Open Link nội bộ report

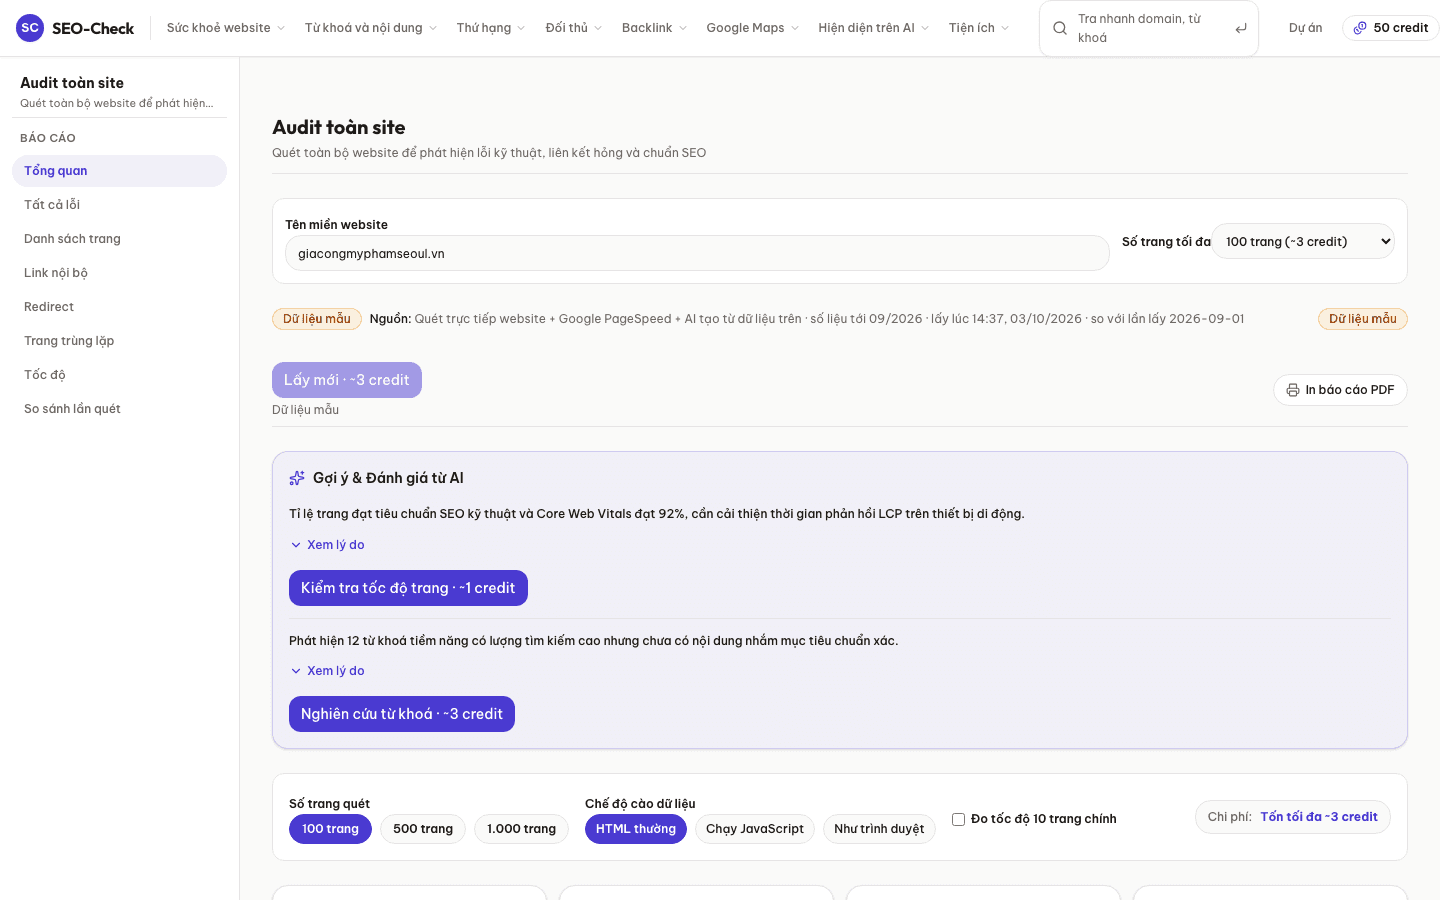coord(119,273)
